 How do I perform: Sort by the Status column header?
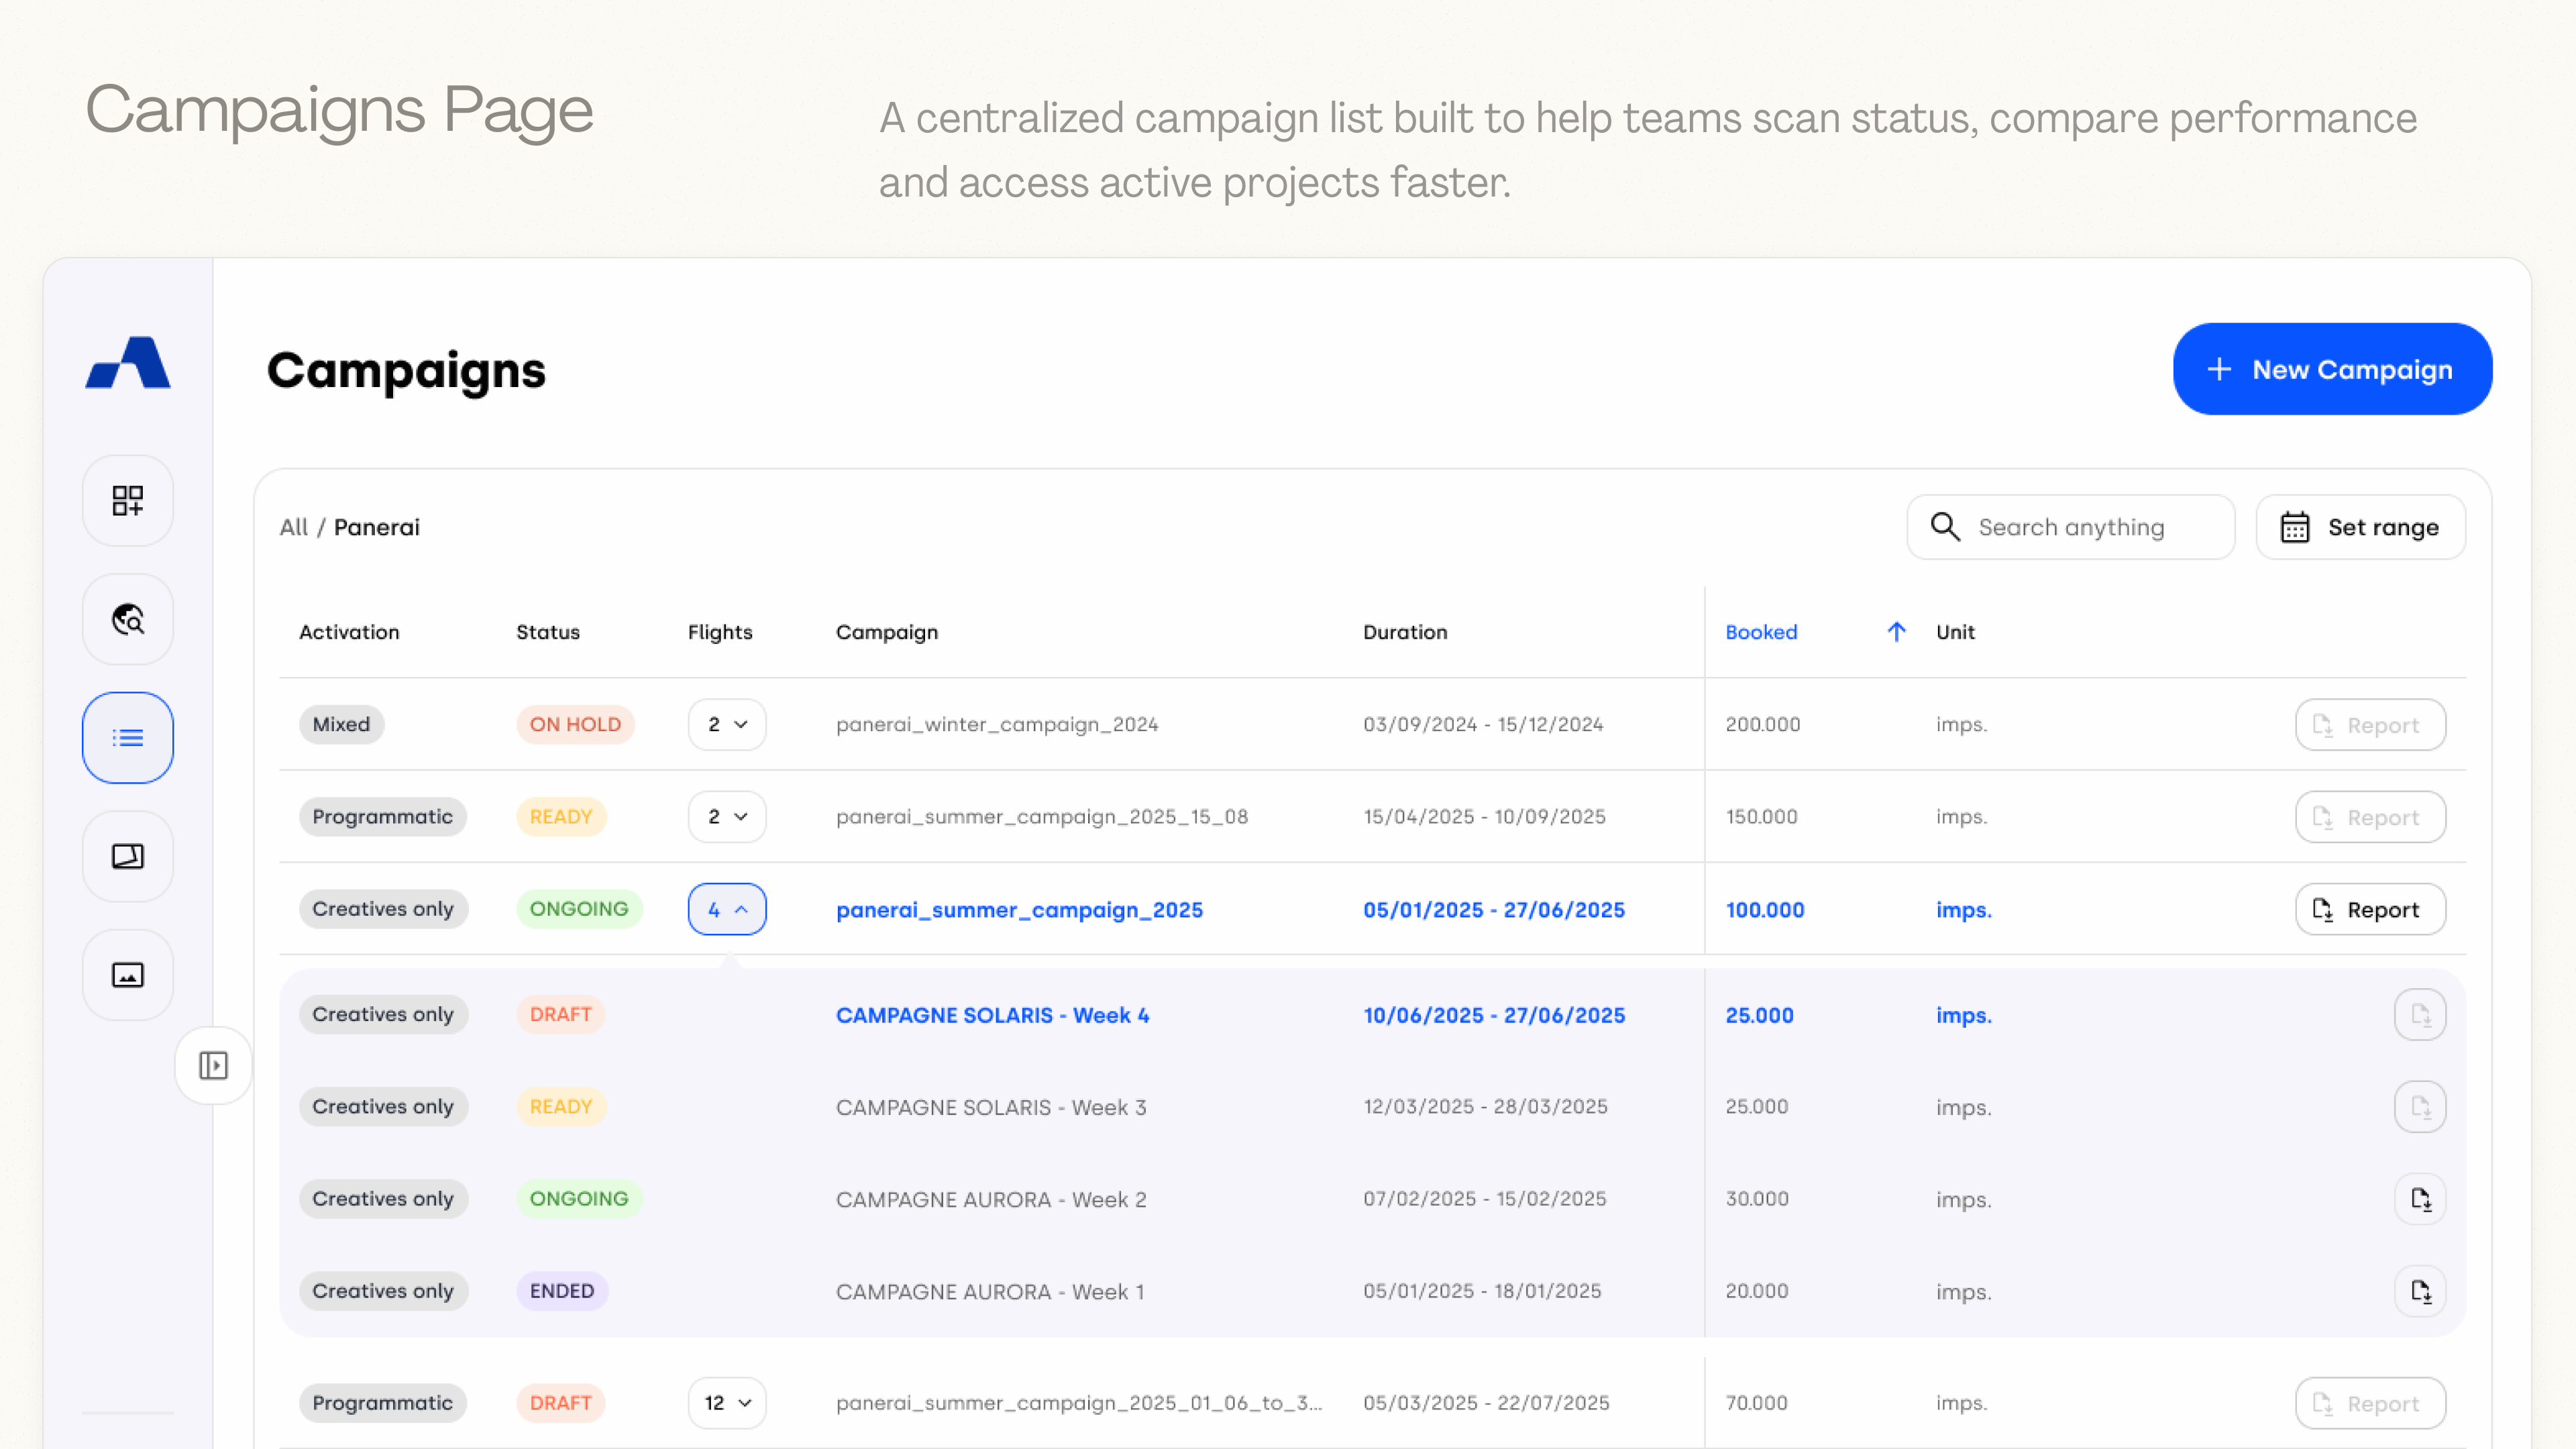tap(548, 632)
